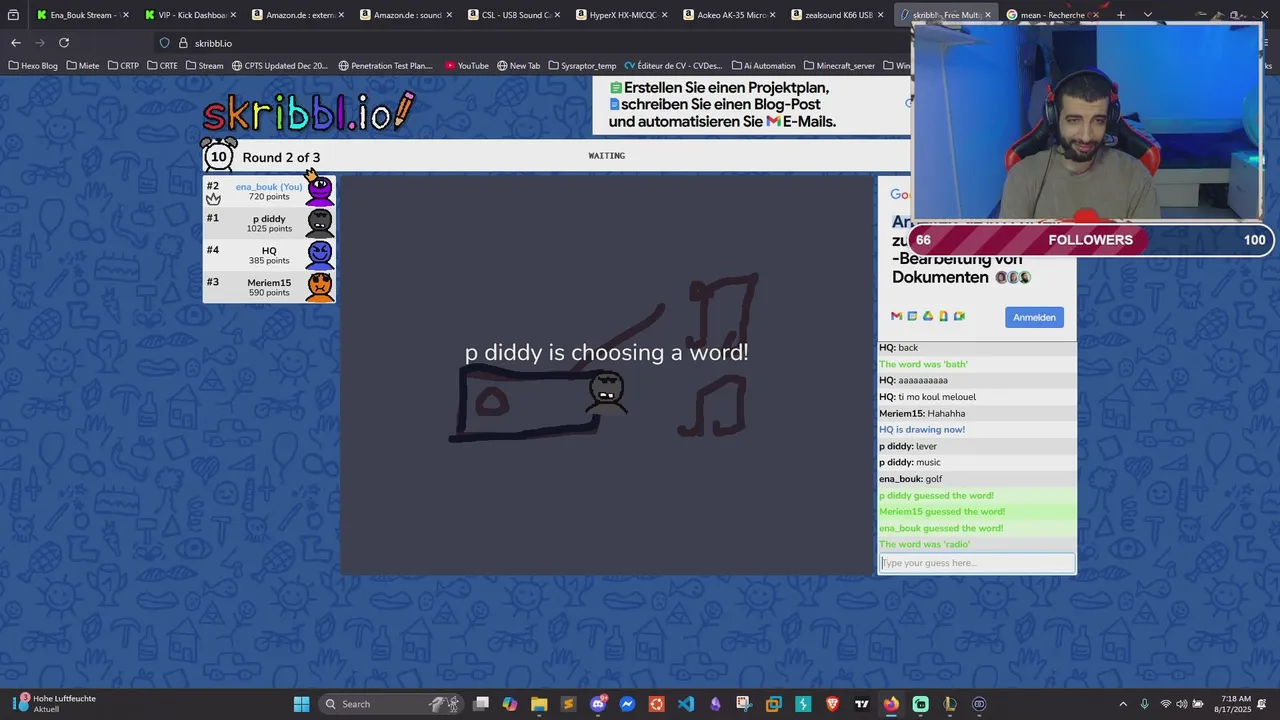Click the skribbl.io logo
This screenshot has height=720, width=1280.
[x=308, y=112]
